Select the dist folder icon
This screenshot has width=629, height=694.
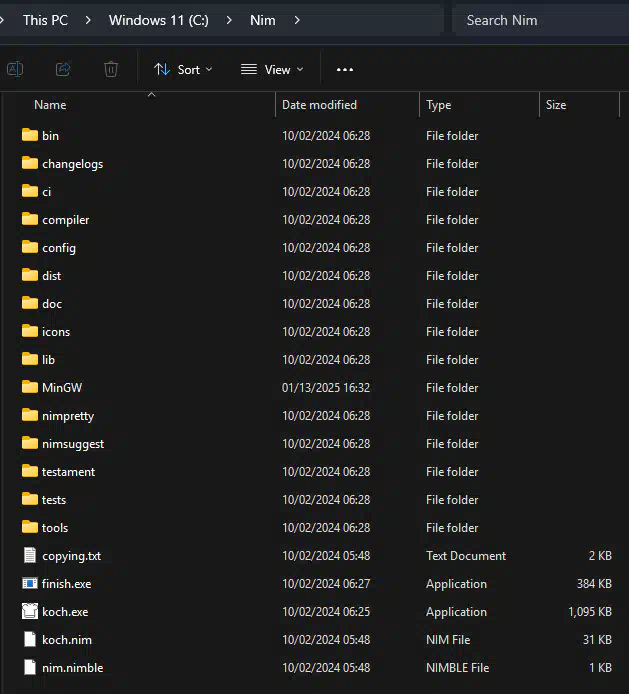point(30,275)
